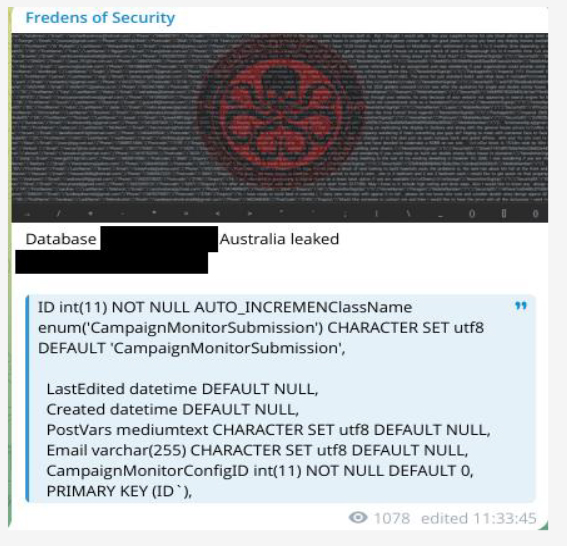Image resolution: width=567 pixels, height=546 pixels.
Task: Click the PRIMARY KEY (ID) line
Action: [x=119, y=491]
